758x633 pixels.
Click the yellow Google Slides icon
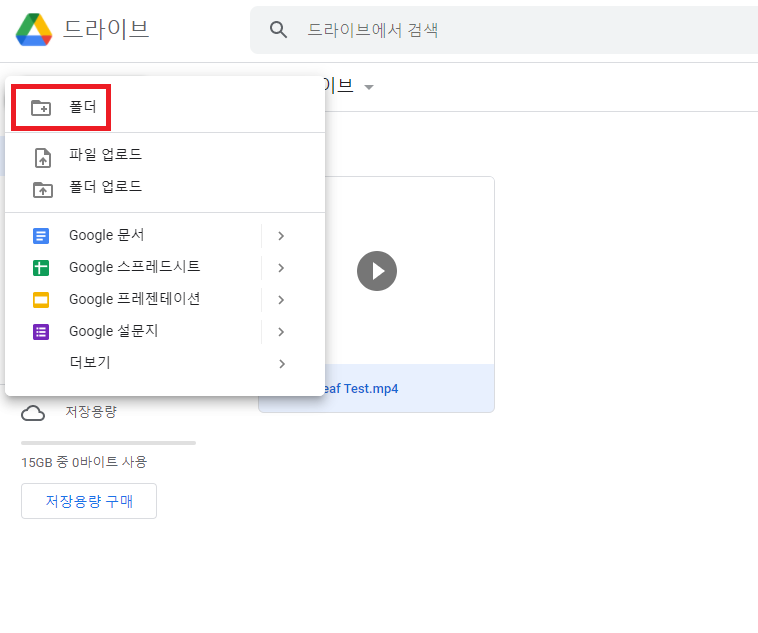click(41, 300)
